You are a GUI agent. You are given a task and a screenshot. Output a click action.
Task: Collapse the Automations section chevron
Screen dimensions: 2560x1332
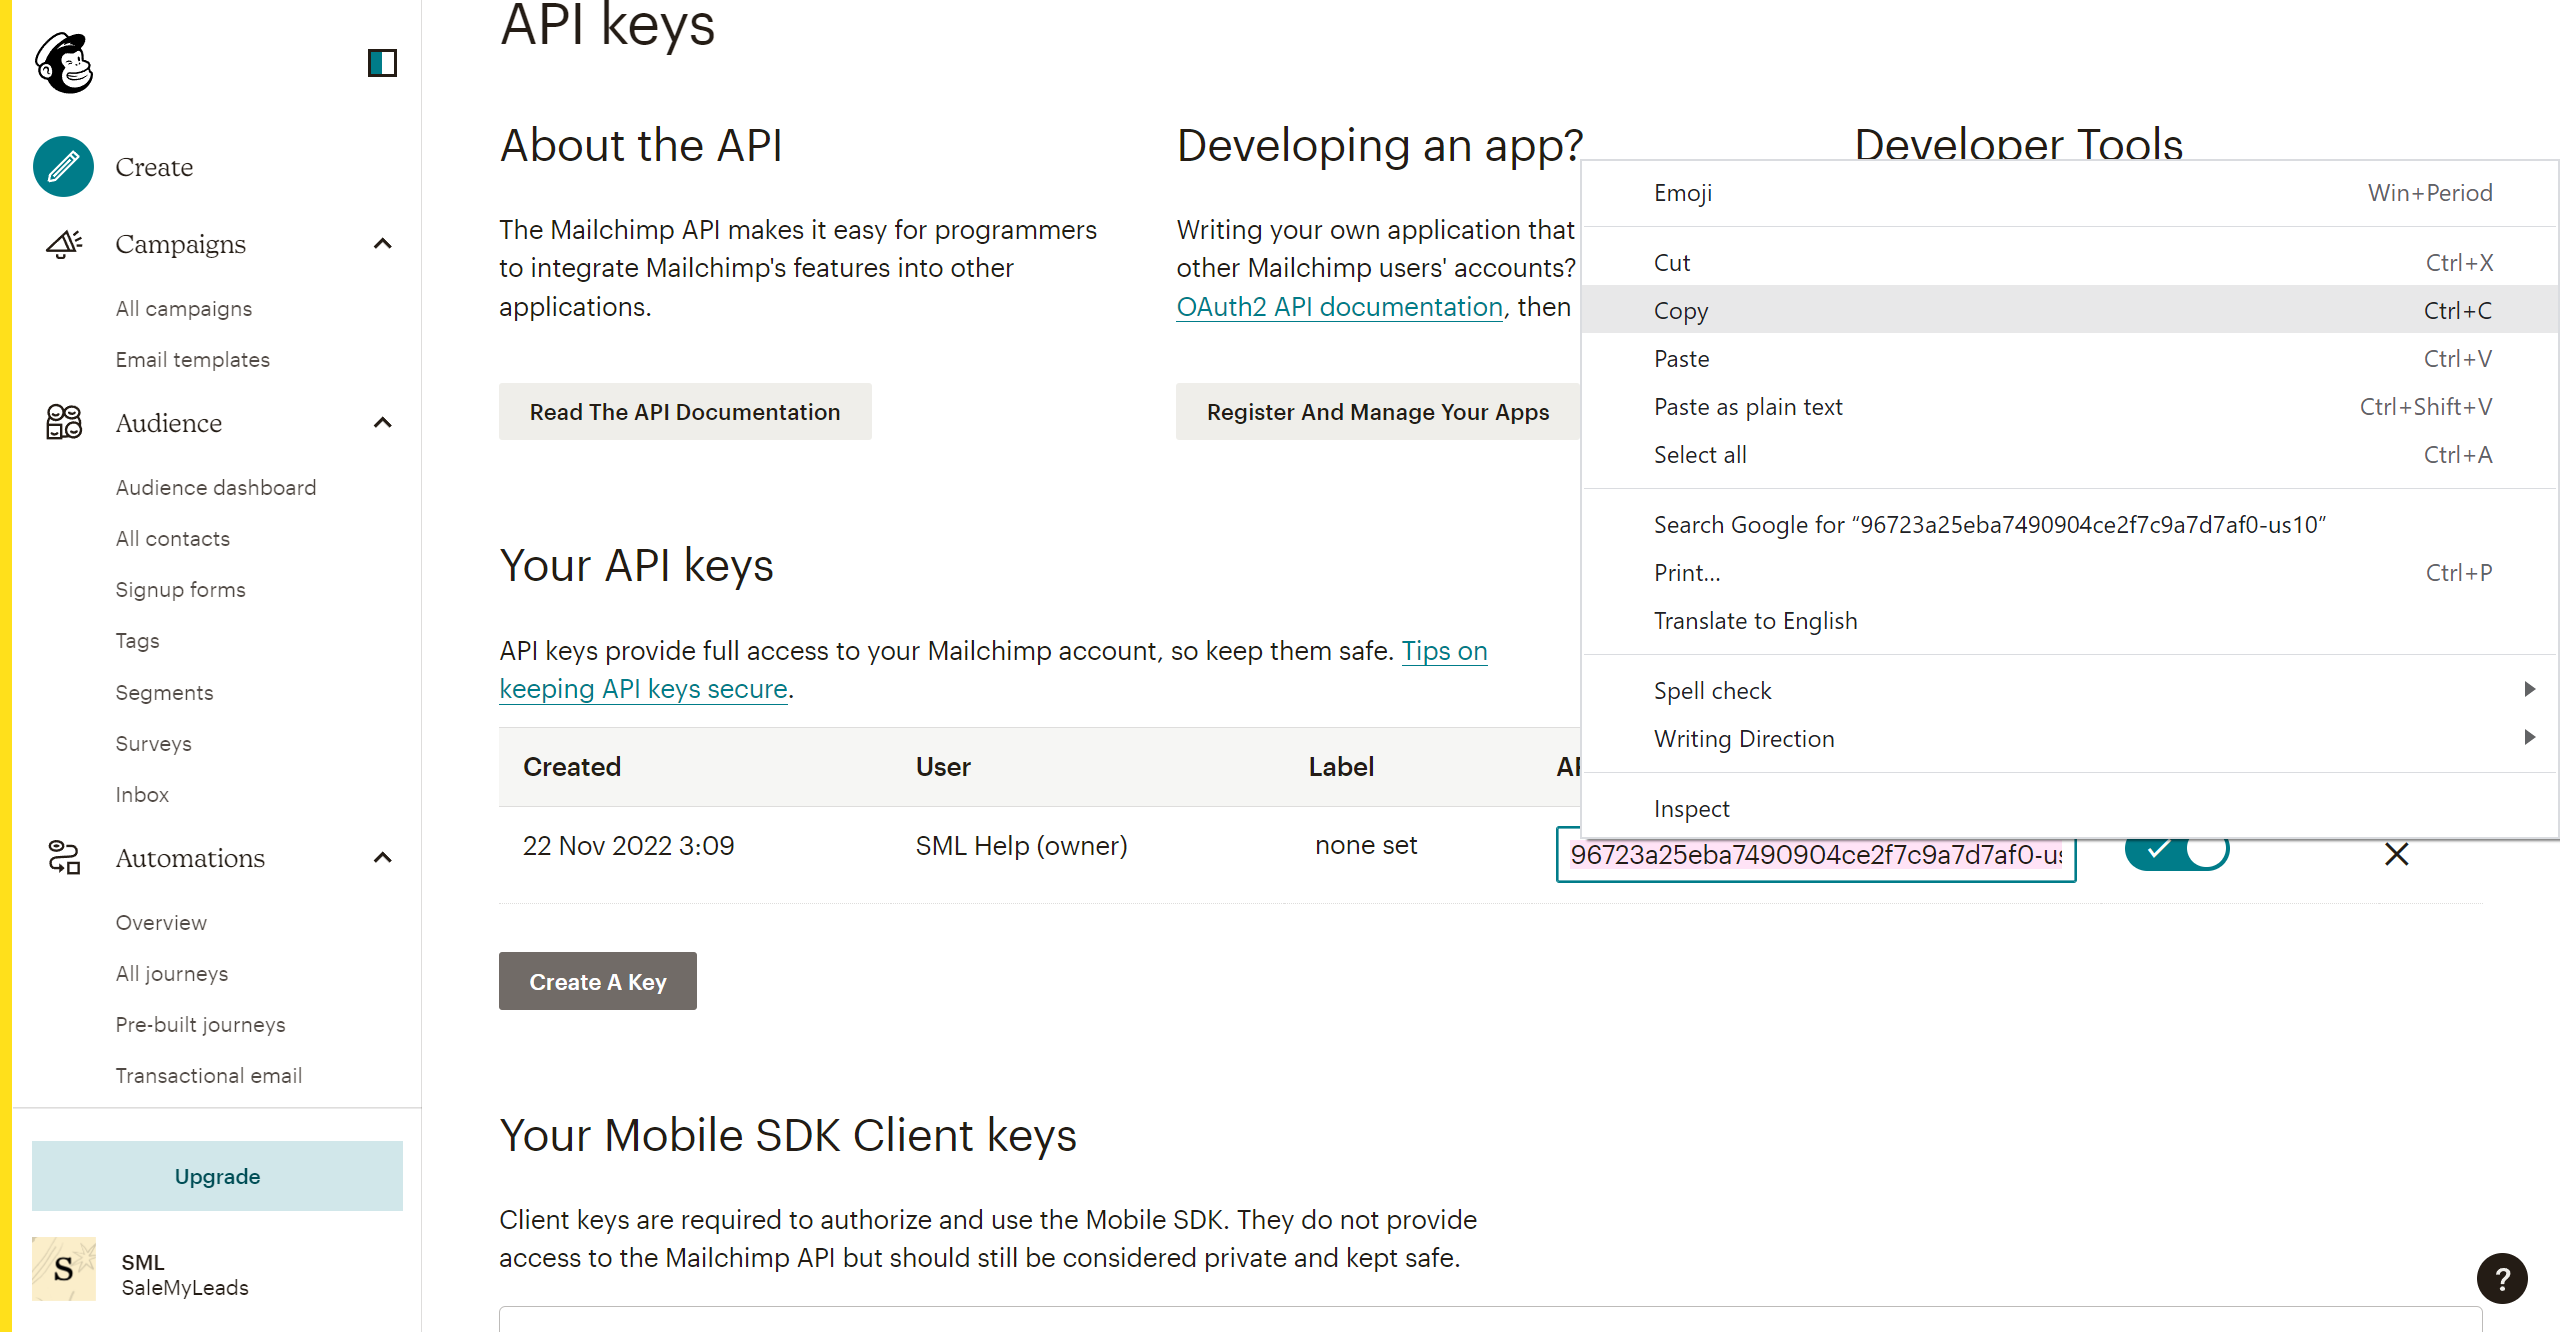tap(382, 857)
